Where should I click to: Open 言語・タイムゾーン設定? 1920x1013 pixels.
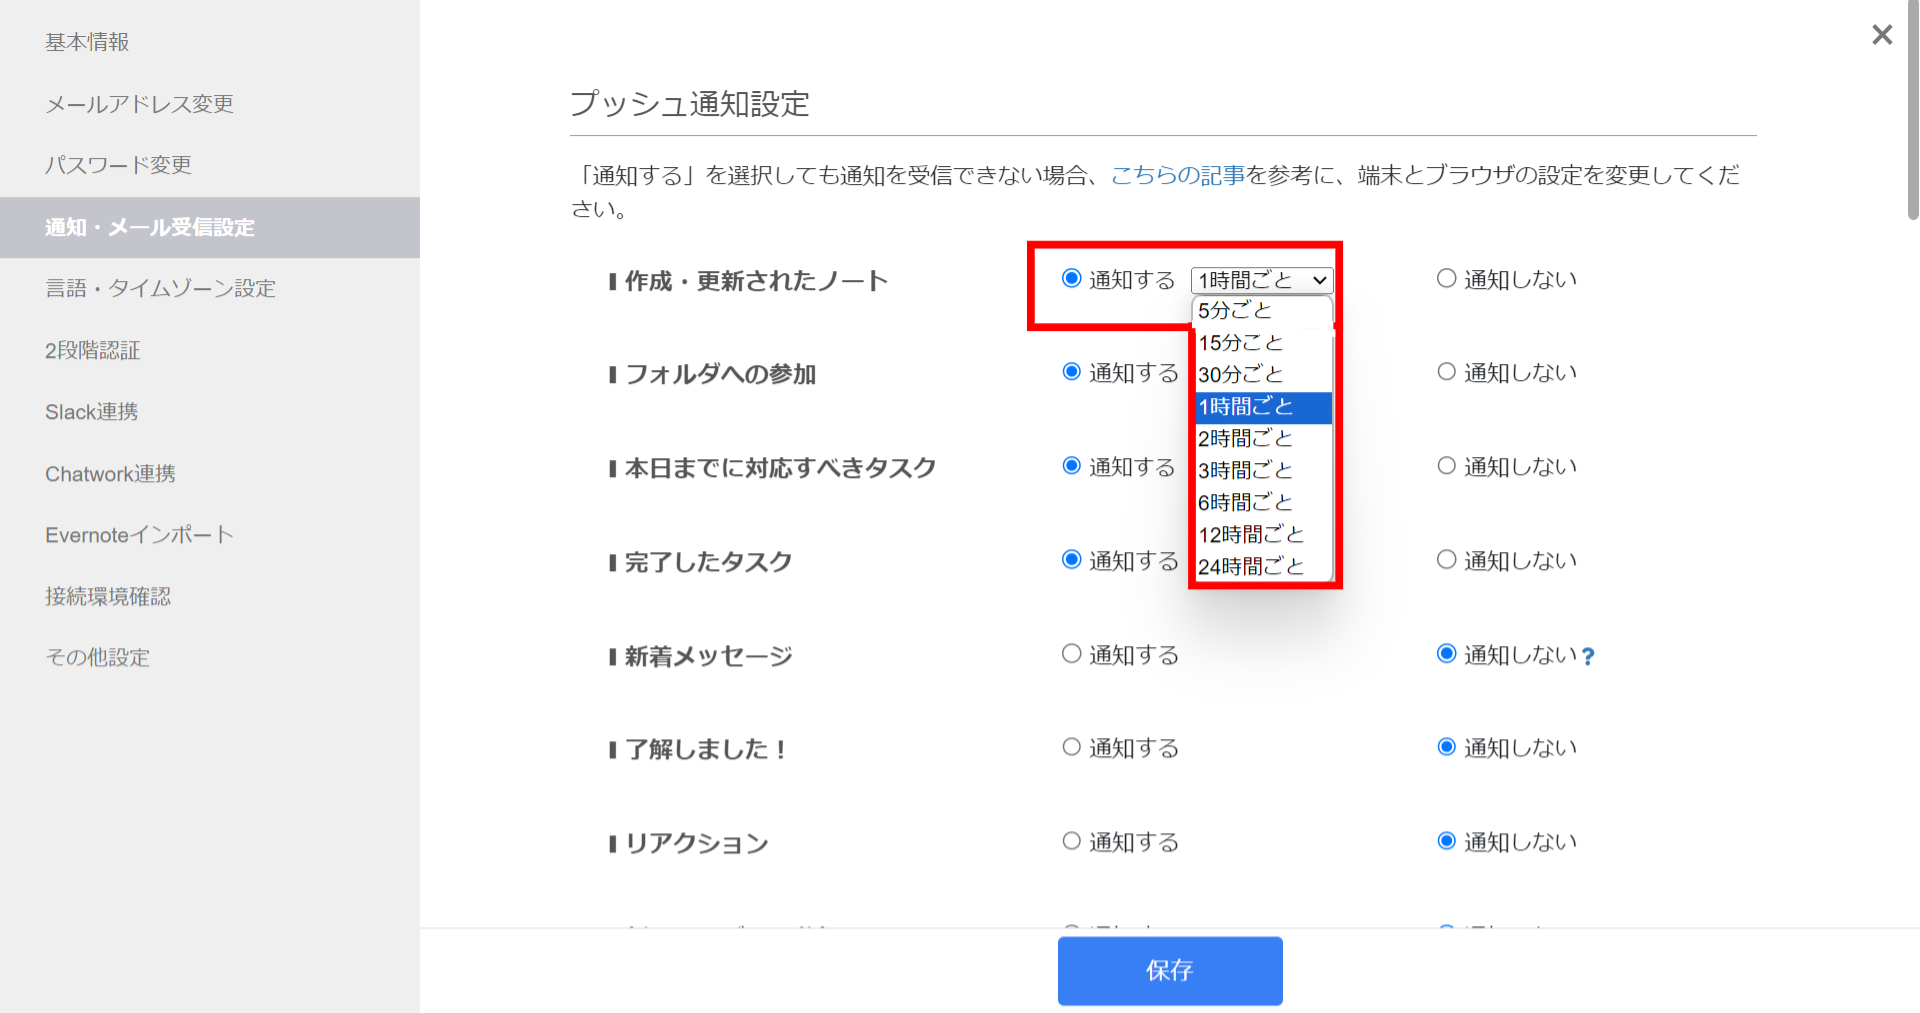160,288
